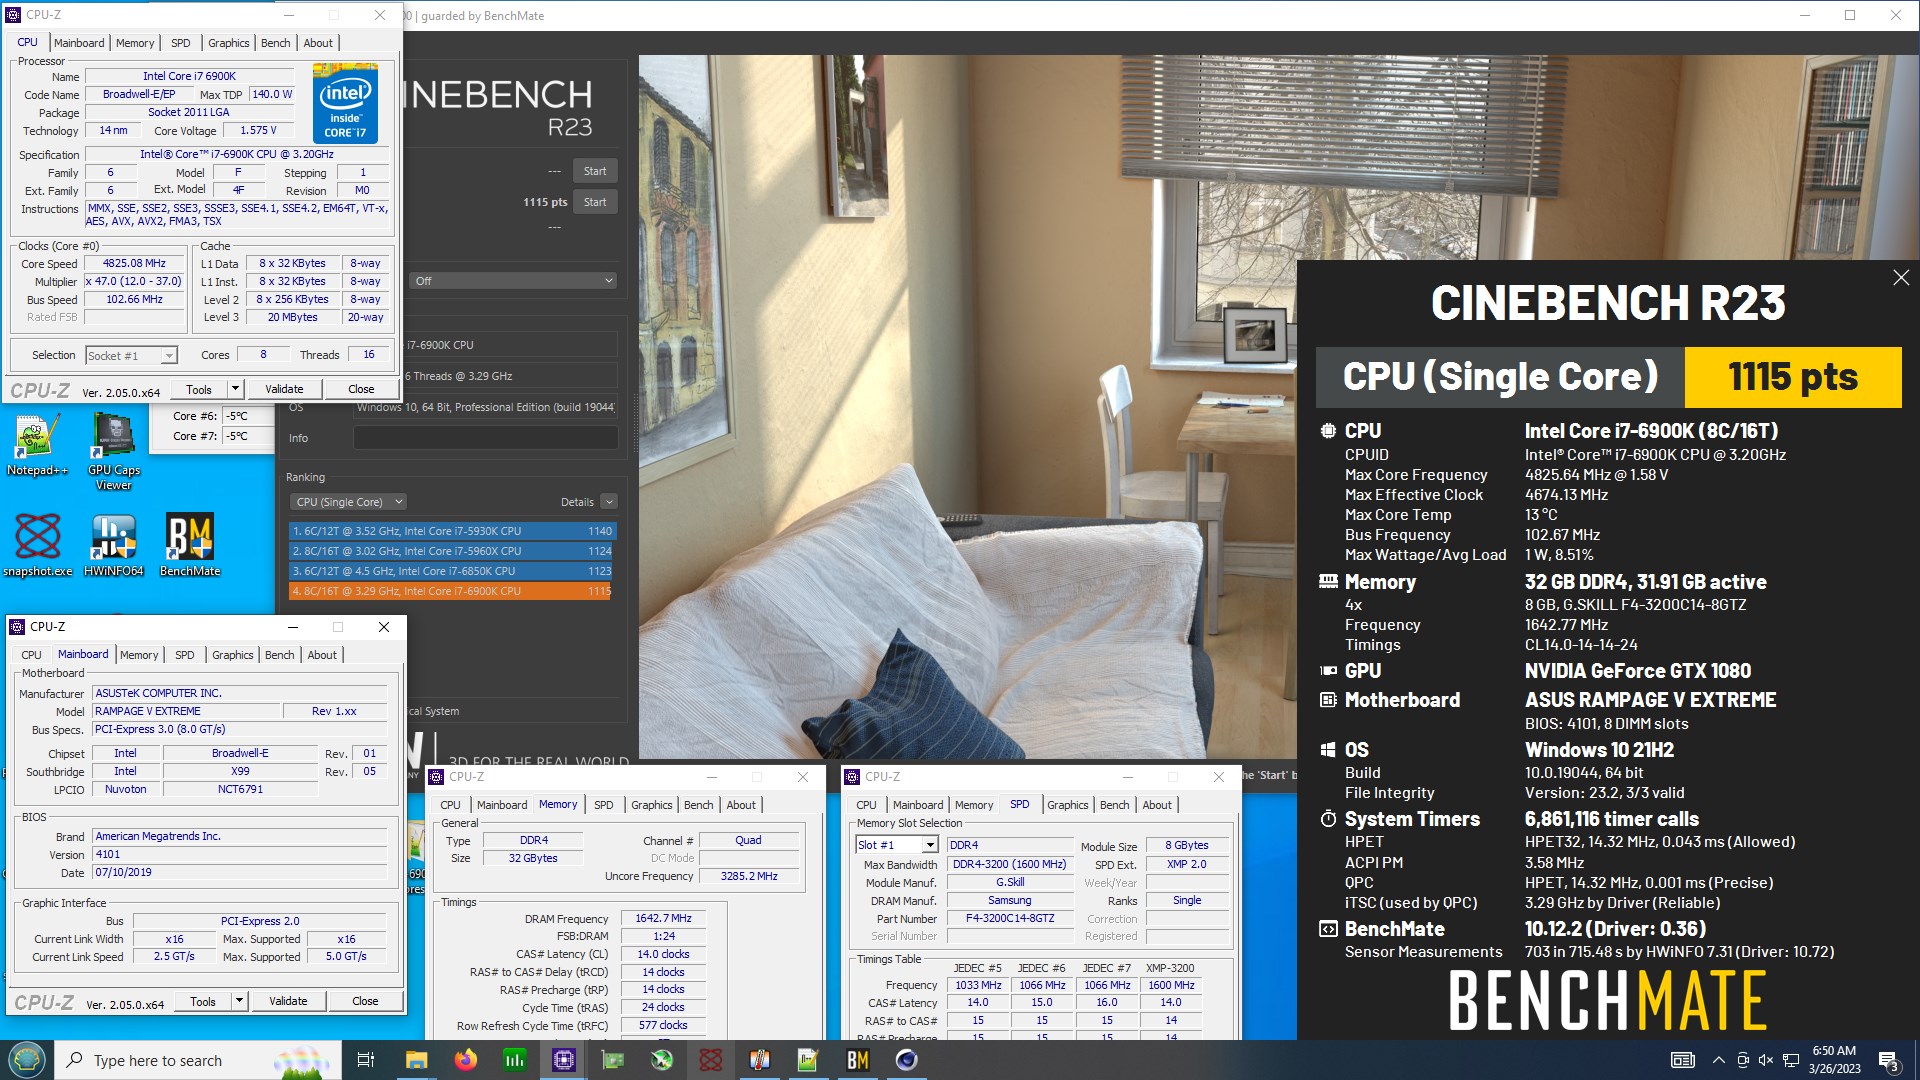Open the network status tray icon

1791,1060
